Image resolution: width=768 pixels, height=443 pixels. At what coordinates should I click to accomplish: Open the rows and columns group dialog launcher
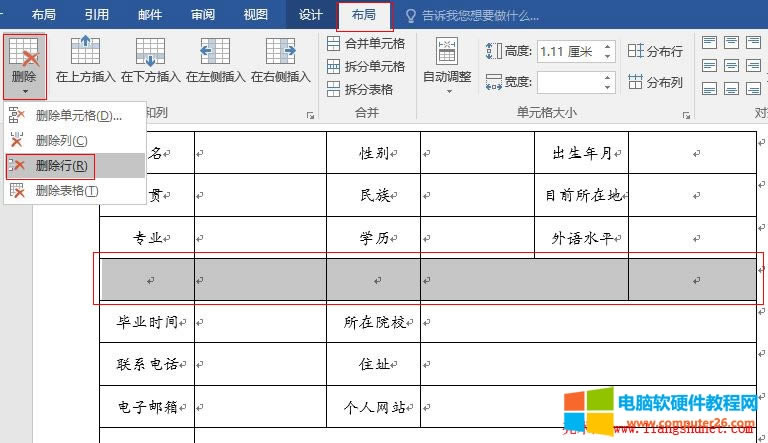click(x=310, y=116)
